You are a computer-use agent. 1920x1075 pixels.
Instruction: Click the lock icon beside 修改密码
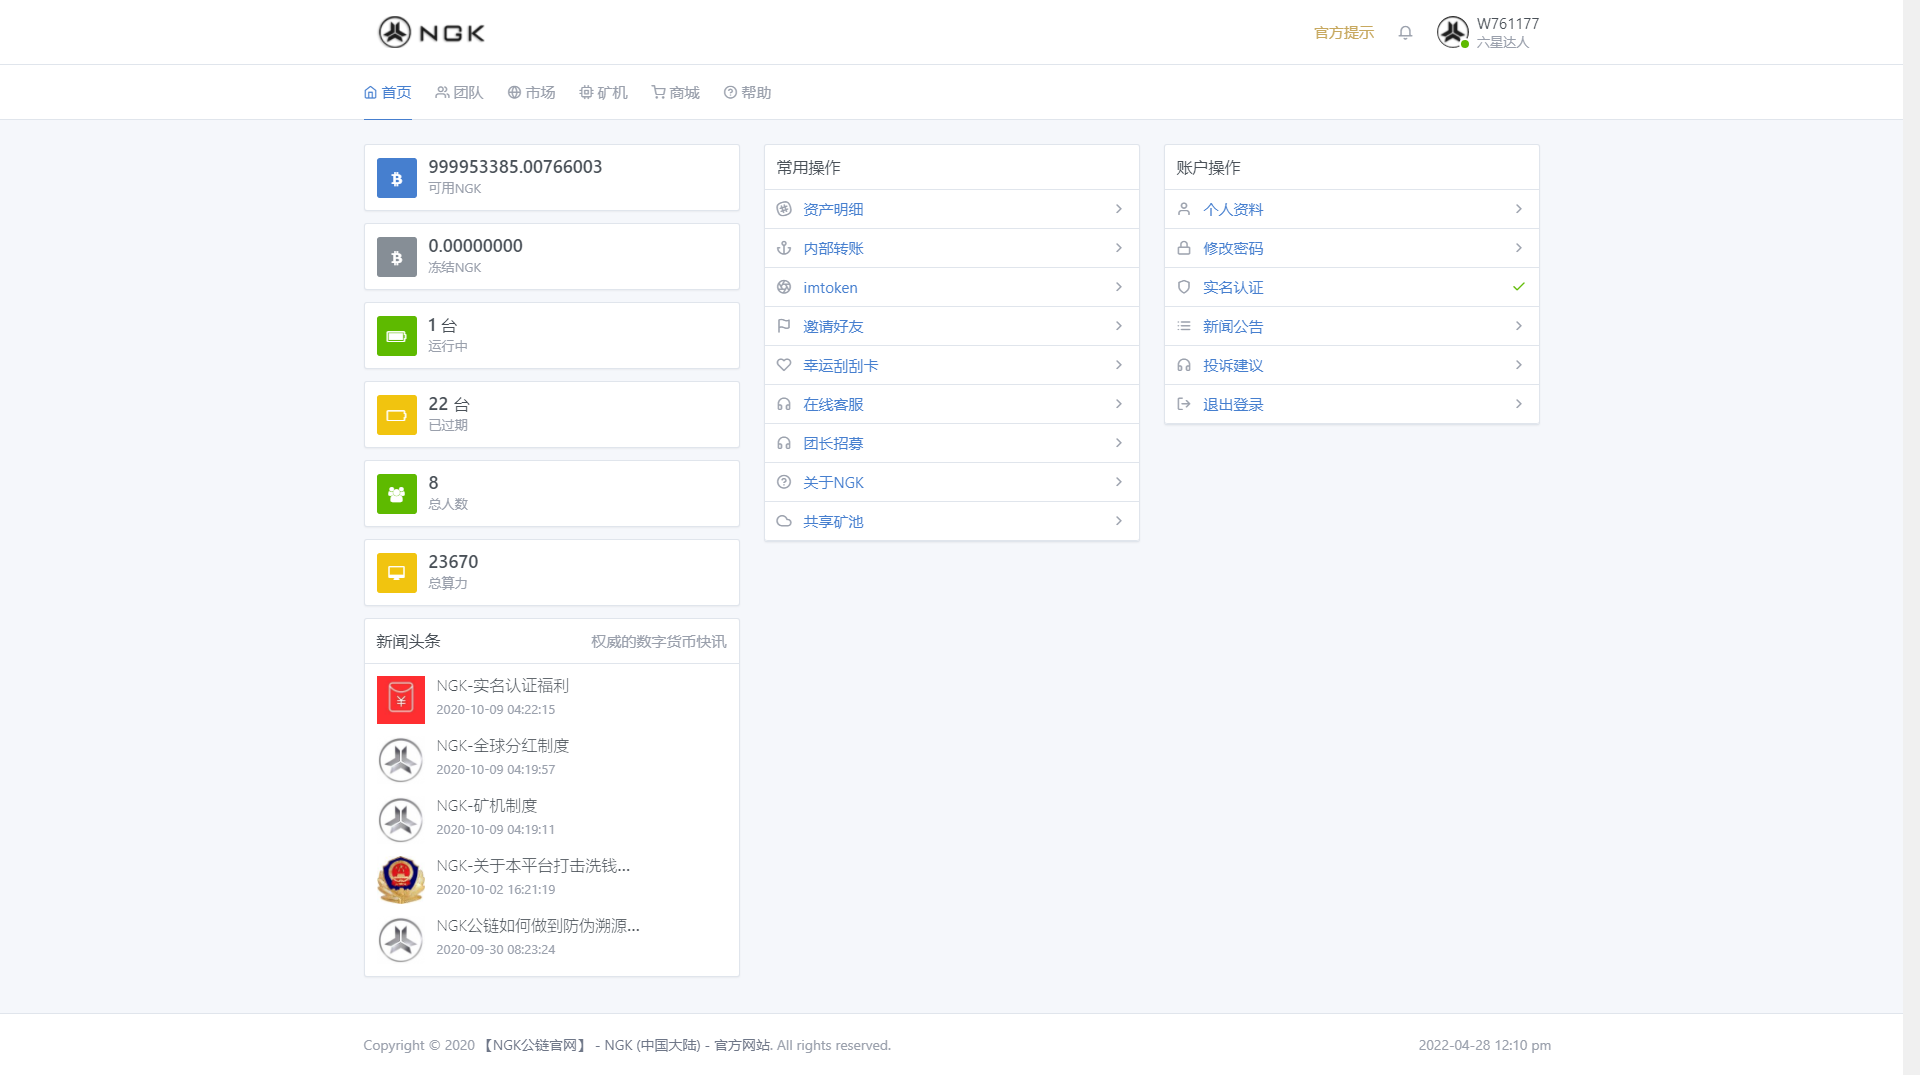click(x=1184, y=248)
